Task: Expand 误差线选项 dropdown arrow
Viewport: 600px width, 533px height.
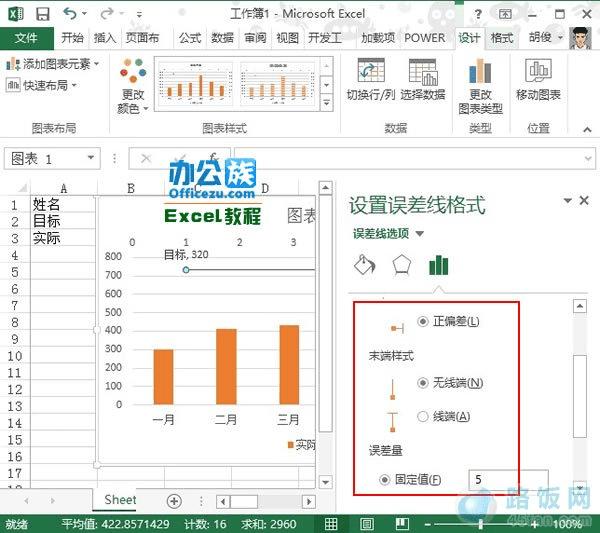Action: click(420, 233)
